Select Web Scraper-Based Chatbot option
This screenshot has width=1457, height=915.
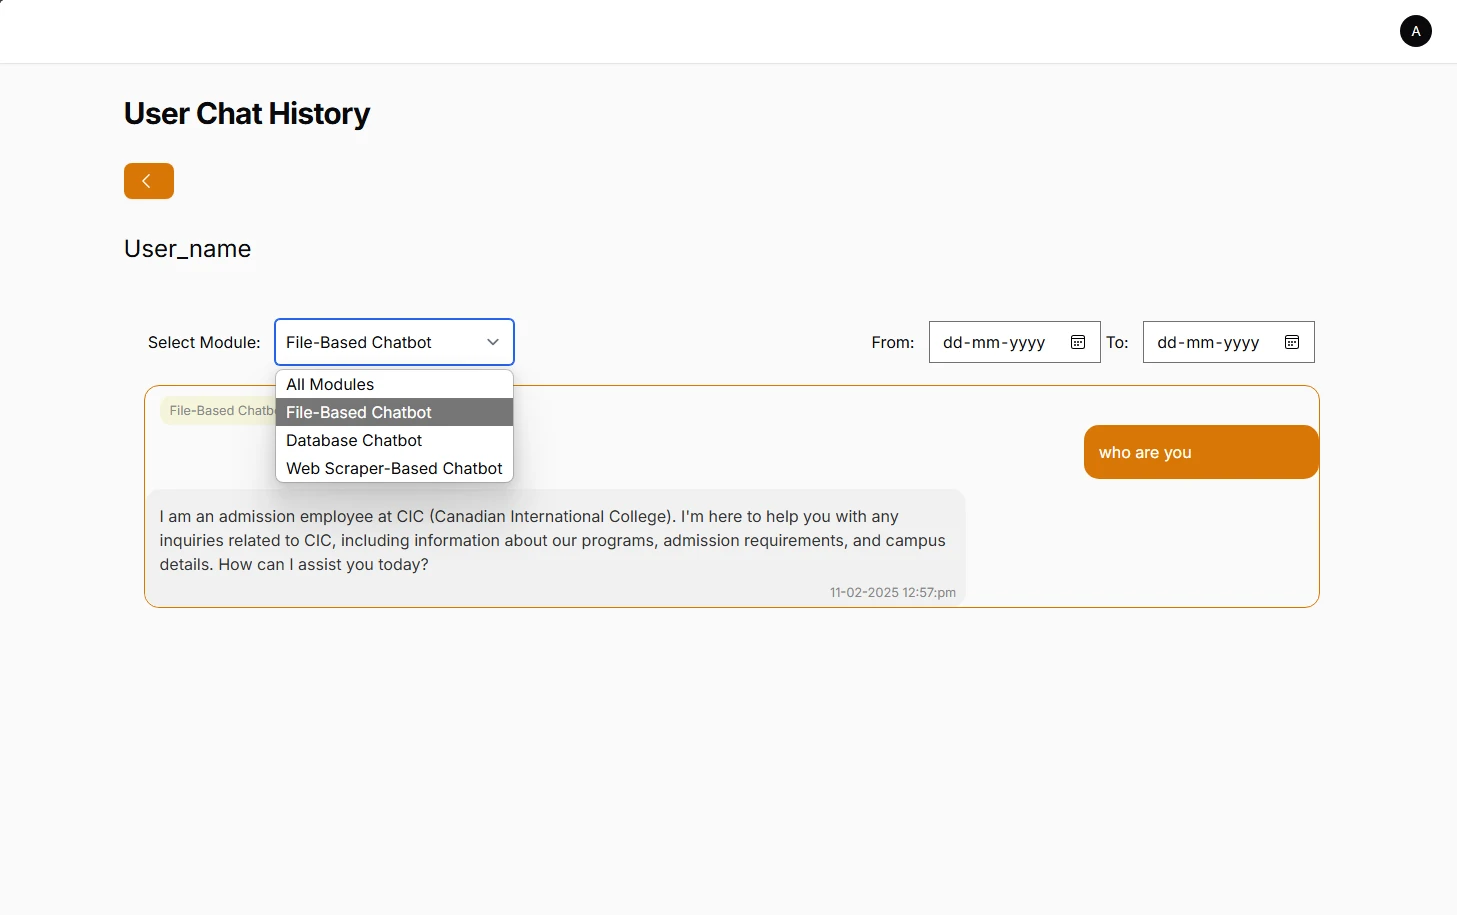[394, 468]
